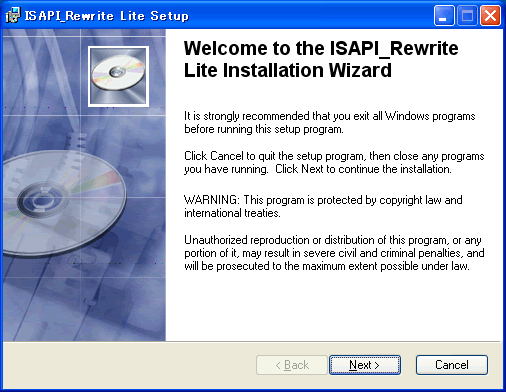Click the empty footer area left of Back
This screenshot has height=392, width=506.
click(x=128, y=365)
